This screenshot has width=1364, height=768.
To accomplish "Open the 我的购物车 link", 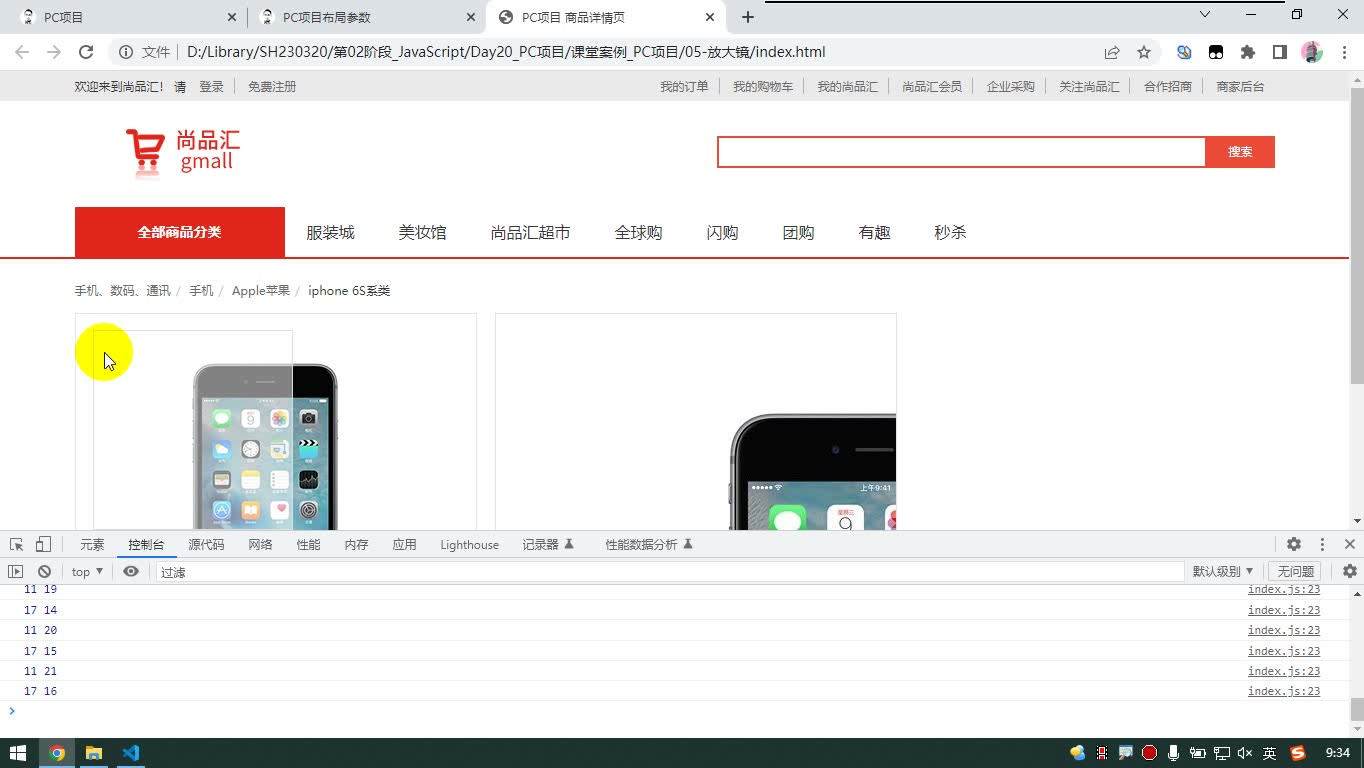I will 763,86.
